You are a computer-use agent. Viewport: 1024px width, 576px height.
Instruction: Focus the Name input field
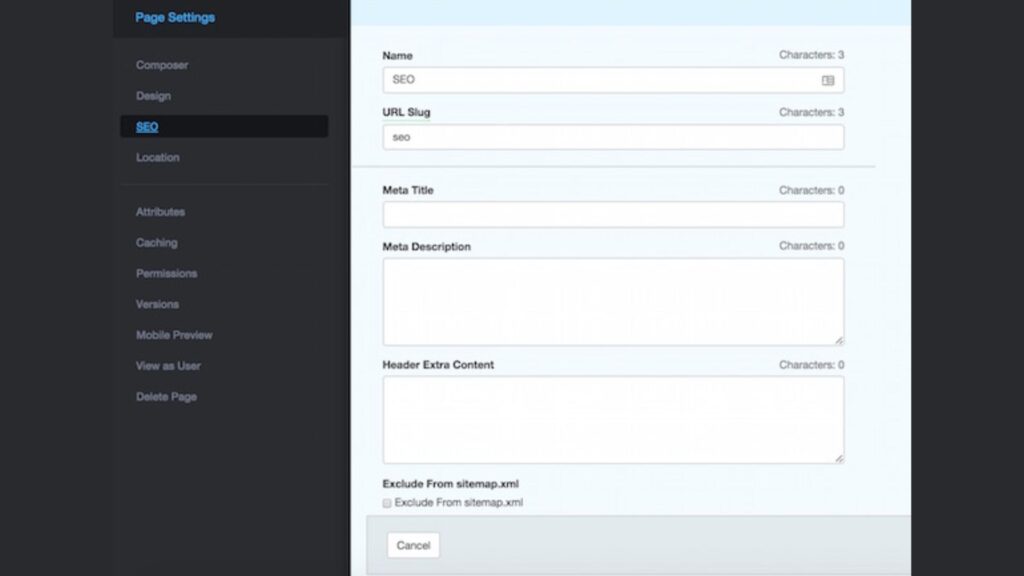pyautogui.click(x=613, y=80)
